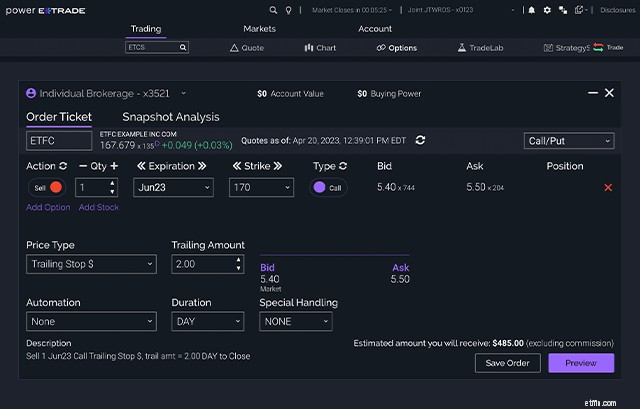Switch to the Account tab
Screen dimensions: 640x409
(x=375, y=29)
